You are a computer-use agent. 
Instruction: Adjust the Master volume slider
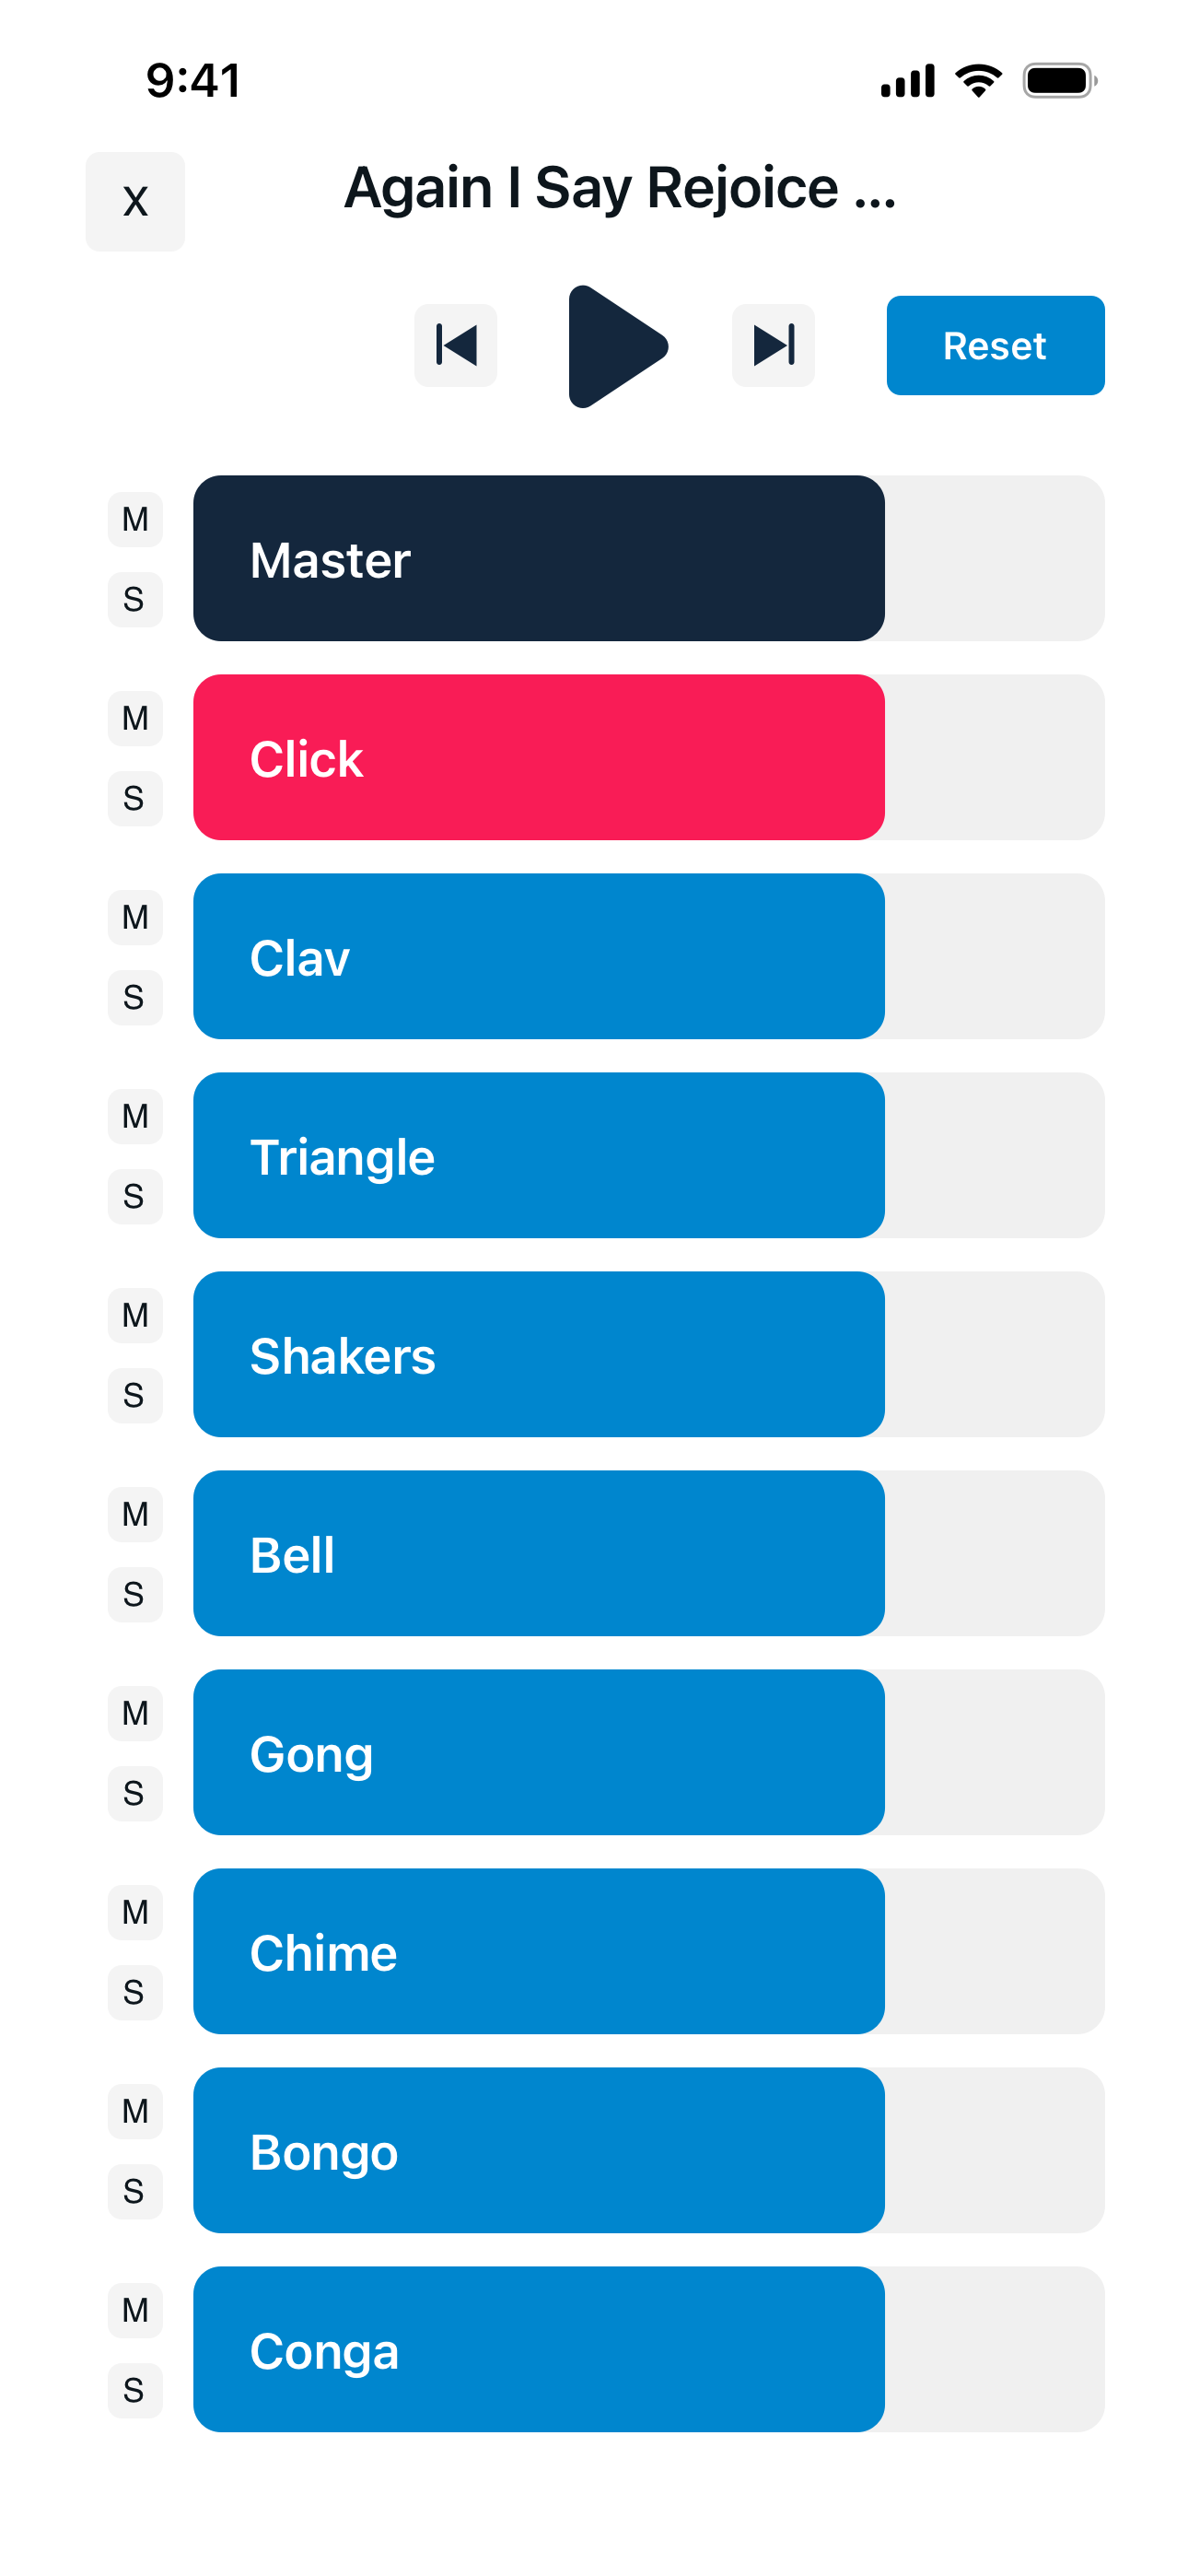[648, 558]
